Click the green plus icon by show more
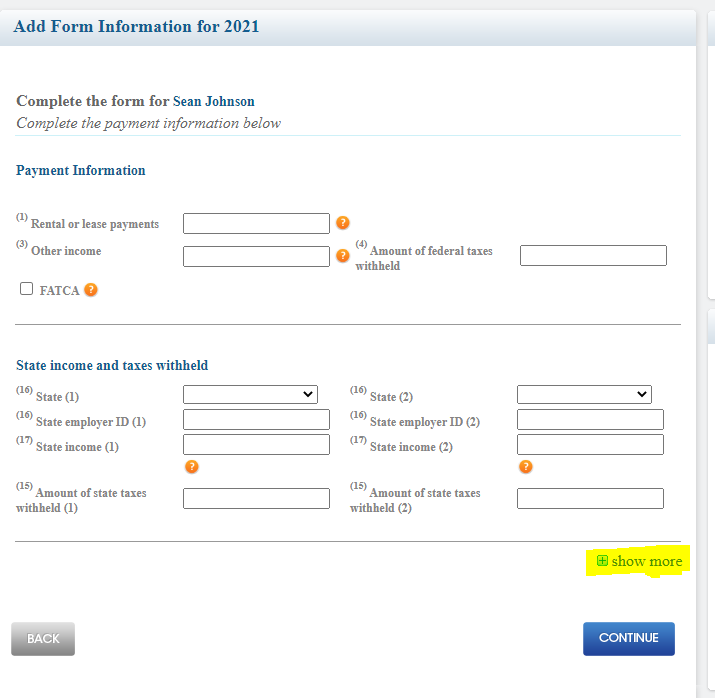Image resolution: width=715 pixels, height=698 pixels. [x=602, y=561]
